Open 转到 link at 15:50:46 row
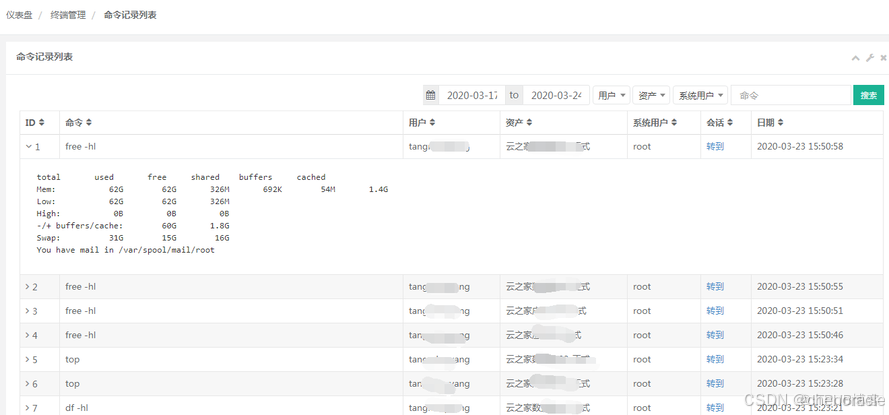This screenshot has height=415, width=889. pyautogui.click(x=715, y=335)
